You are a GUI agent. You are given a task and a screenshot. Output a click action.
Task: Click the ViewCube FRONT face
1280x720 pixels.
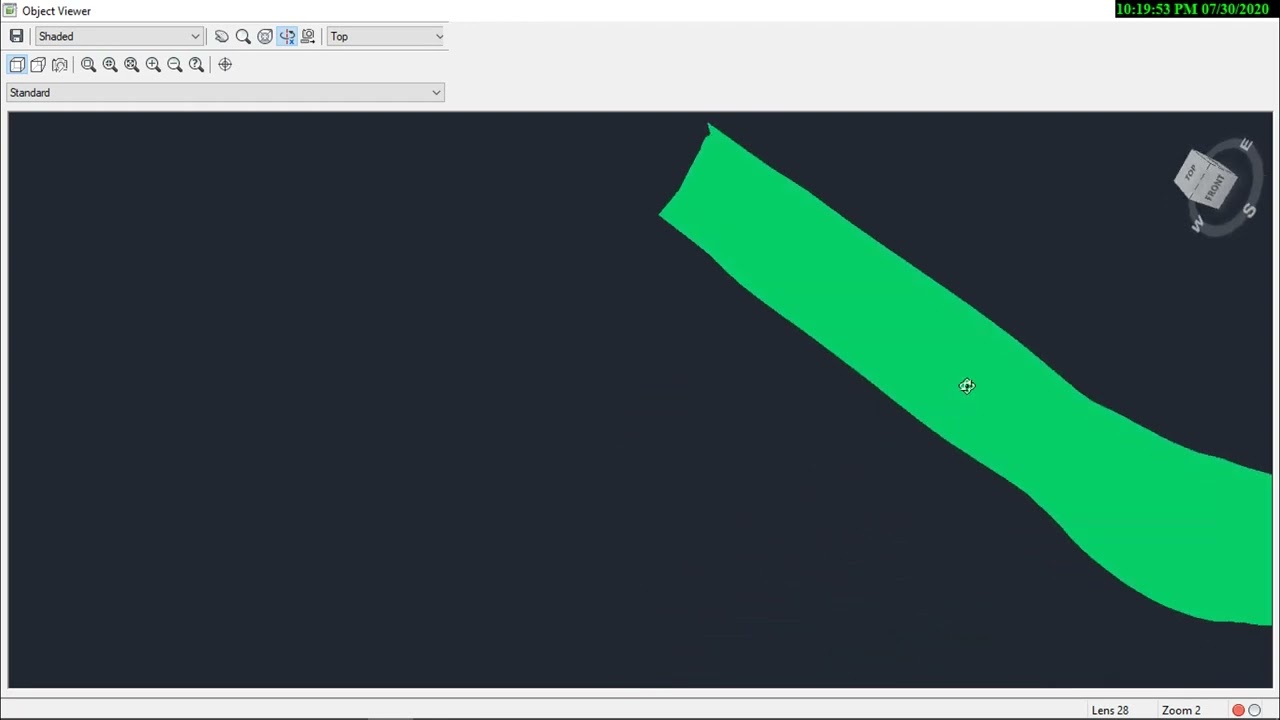[x=1216, y=185]
